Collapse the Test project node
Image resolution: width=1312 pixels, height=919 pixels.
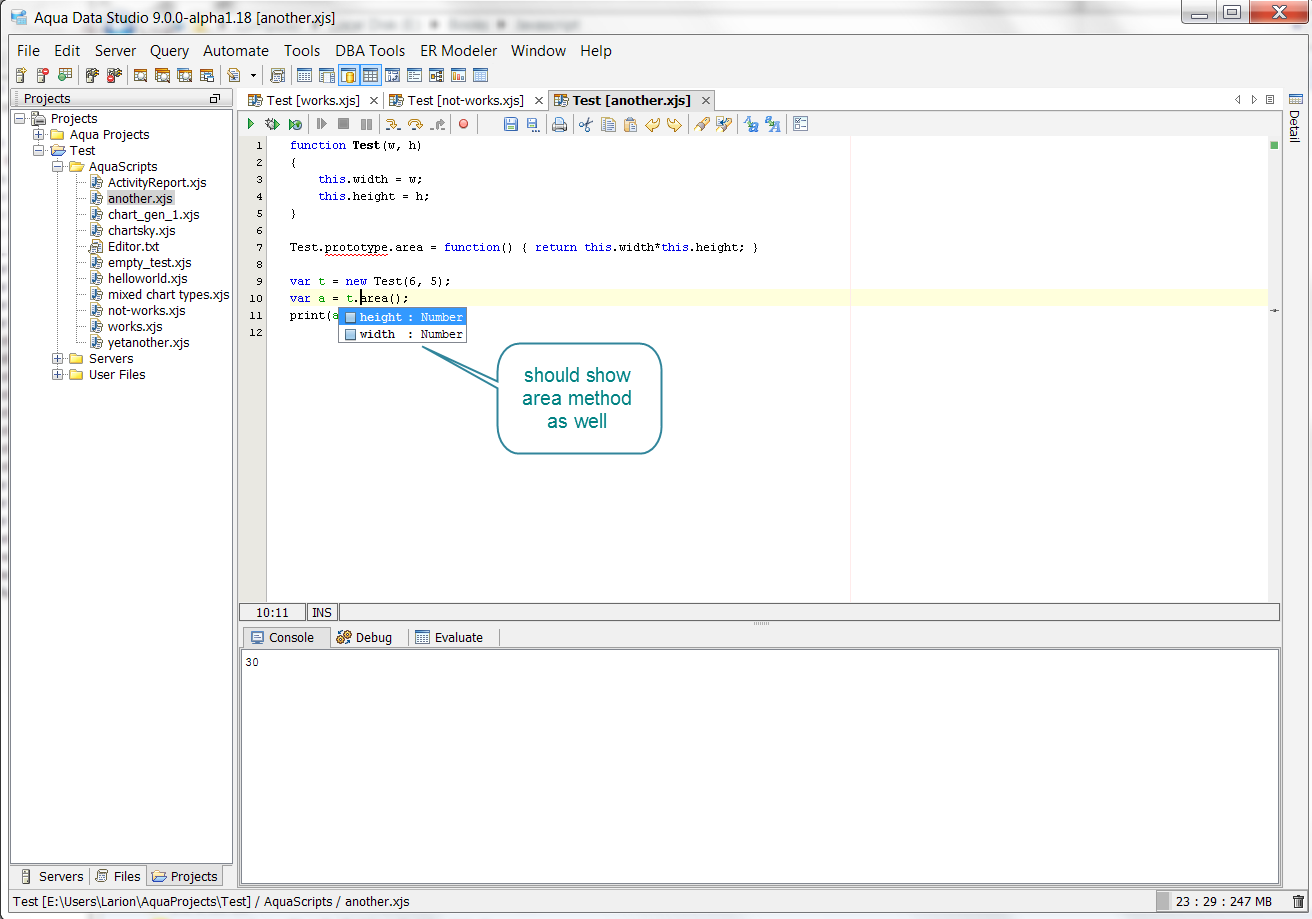pyautogui.click(x=39, y=151)
